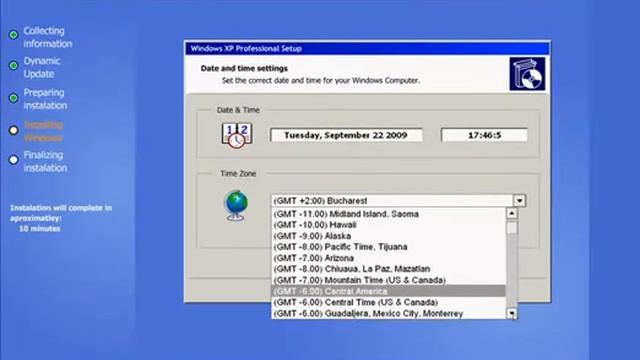This screenshot has width=640, height=360.
Task: Pick Chihuahua, La Paz, Mazatlan entry
Action: click(x=389, y=269)
